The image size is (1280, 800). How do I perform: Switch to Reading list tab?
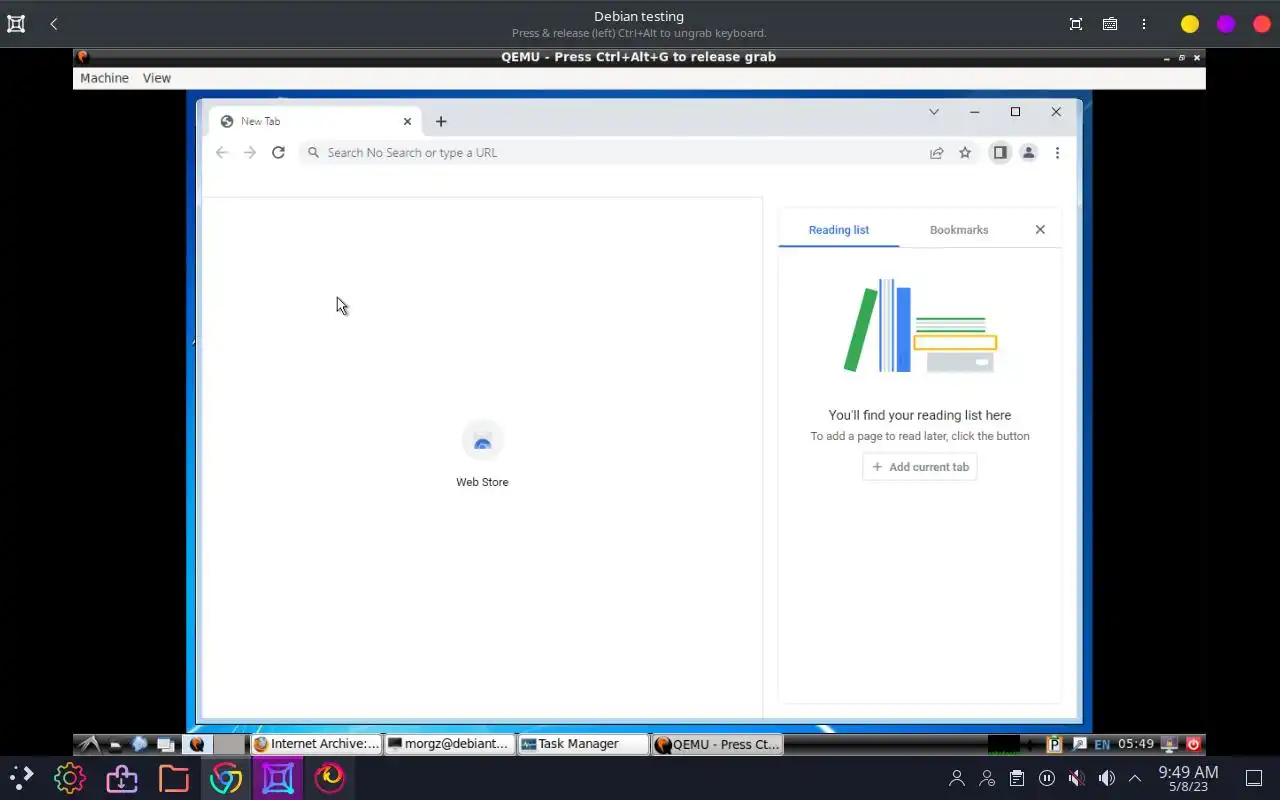839,230
